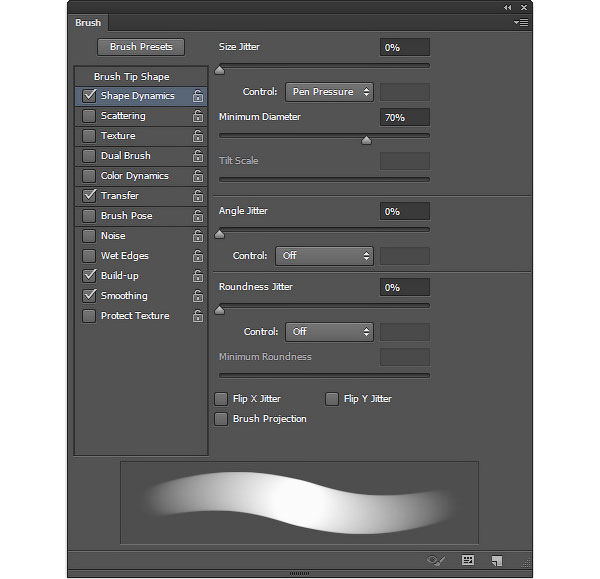Uncheck the Build-up checkbox
The image size is (600, 579).
[x=89, y=276]
